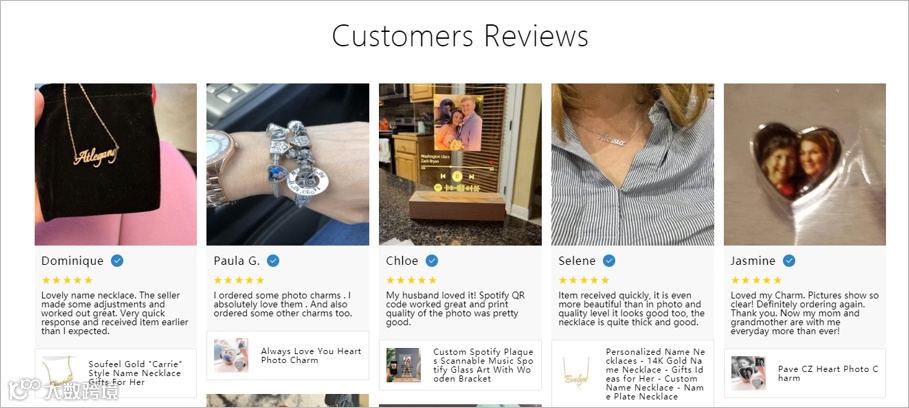The image size is (909, 408).
Task: Open the Personalized Name Necklaces 14K Gold link
Action: 656,374
